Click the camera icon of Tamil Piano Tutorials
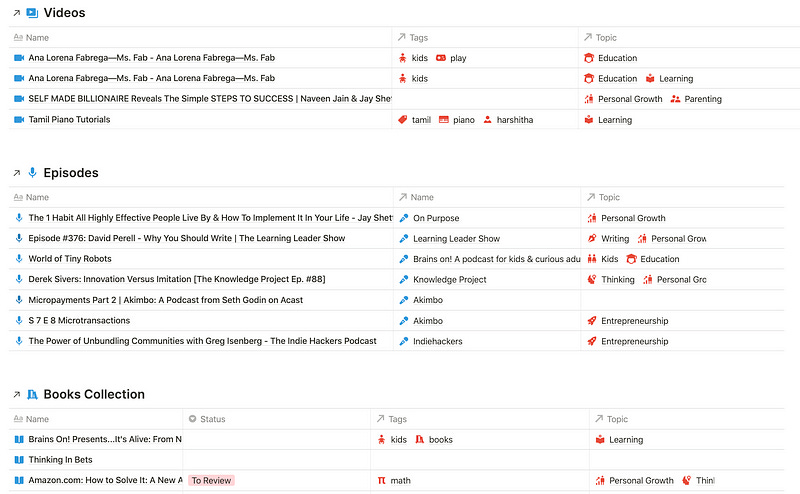The width and height of the screenshot is (800, 494). [19, 119]
